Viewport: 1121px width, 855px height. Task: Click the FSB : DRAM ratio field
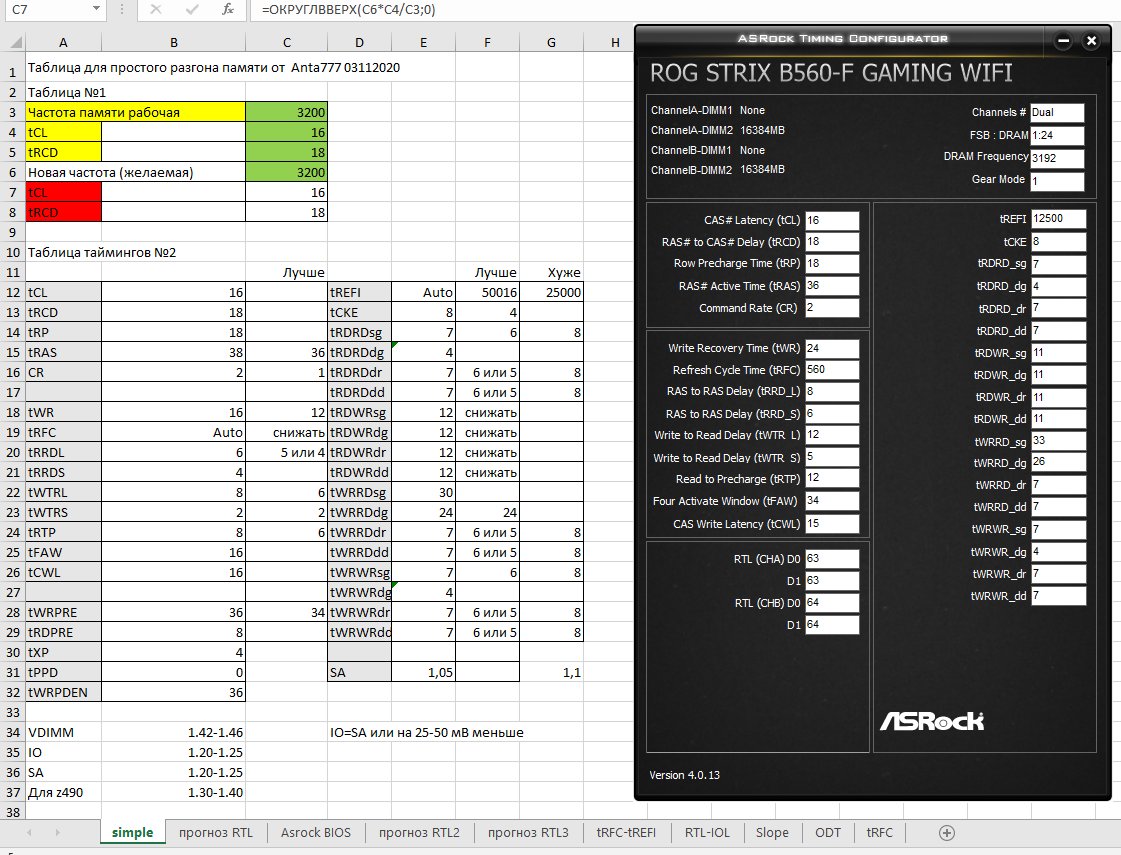(1057, 135)
